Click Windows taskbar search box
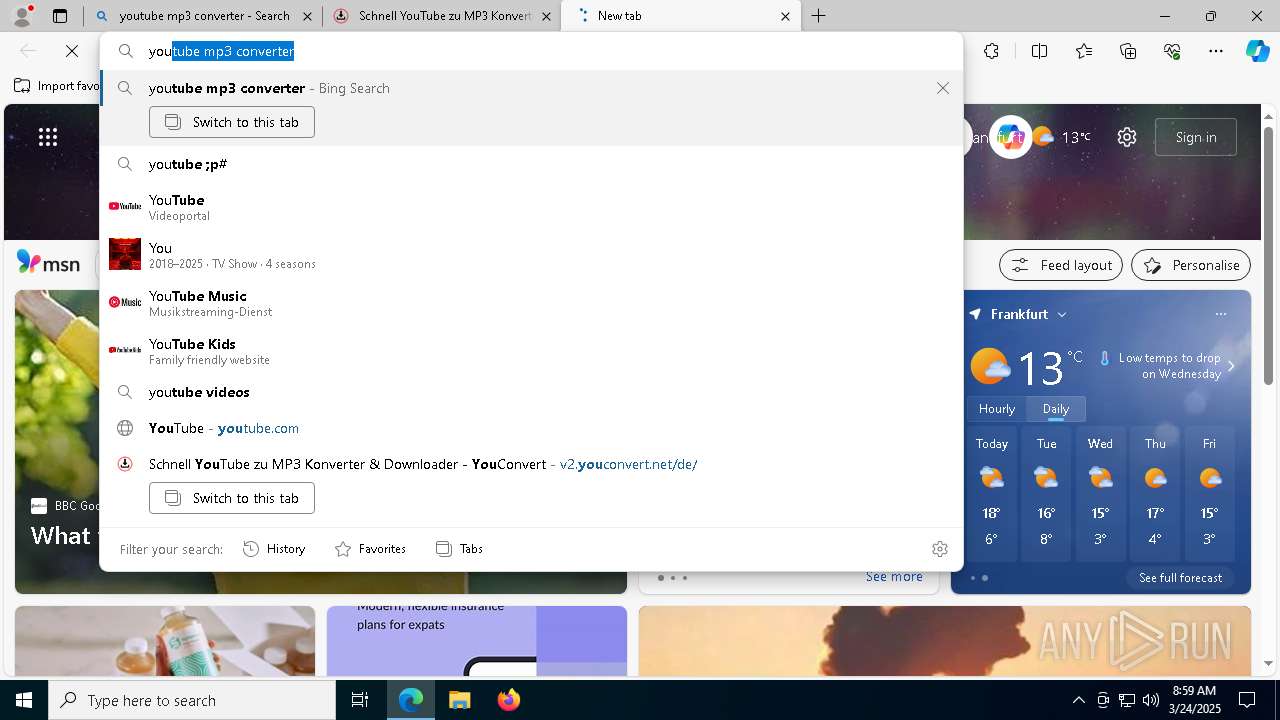Image resolution: width=1280 pixels, height=720 pixels. 192,700
